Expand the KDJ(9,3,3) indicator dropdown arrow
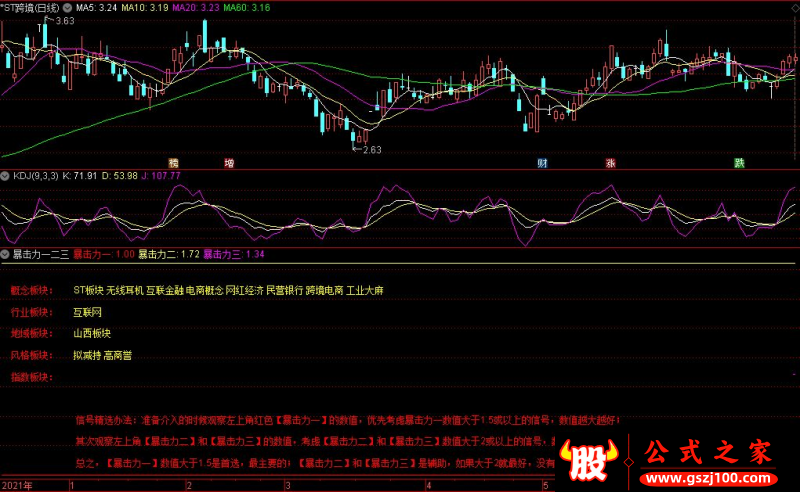 (5, 176)
